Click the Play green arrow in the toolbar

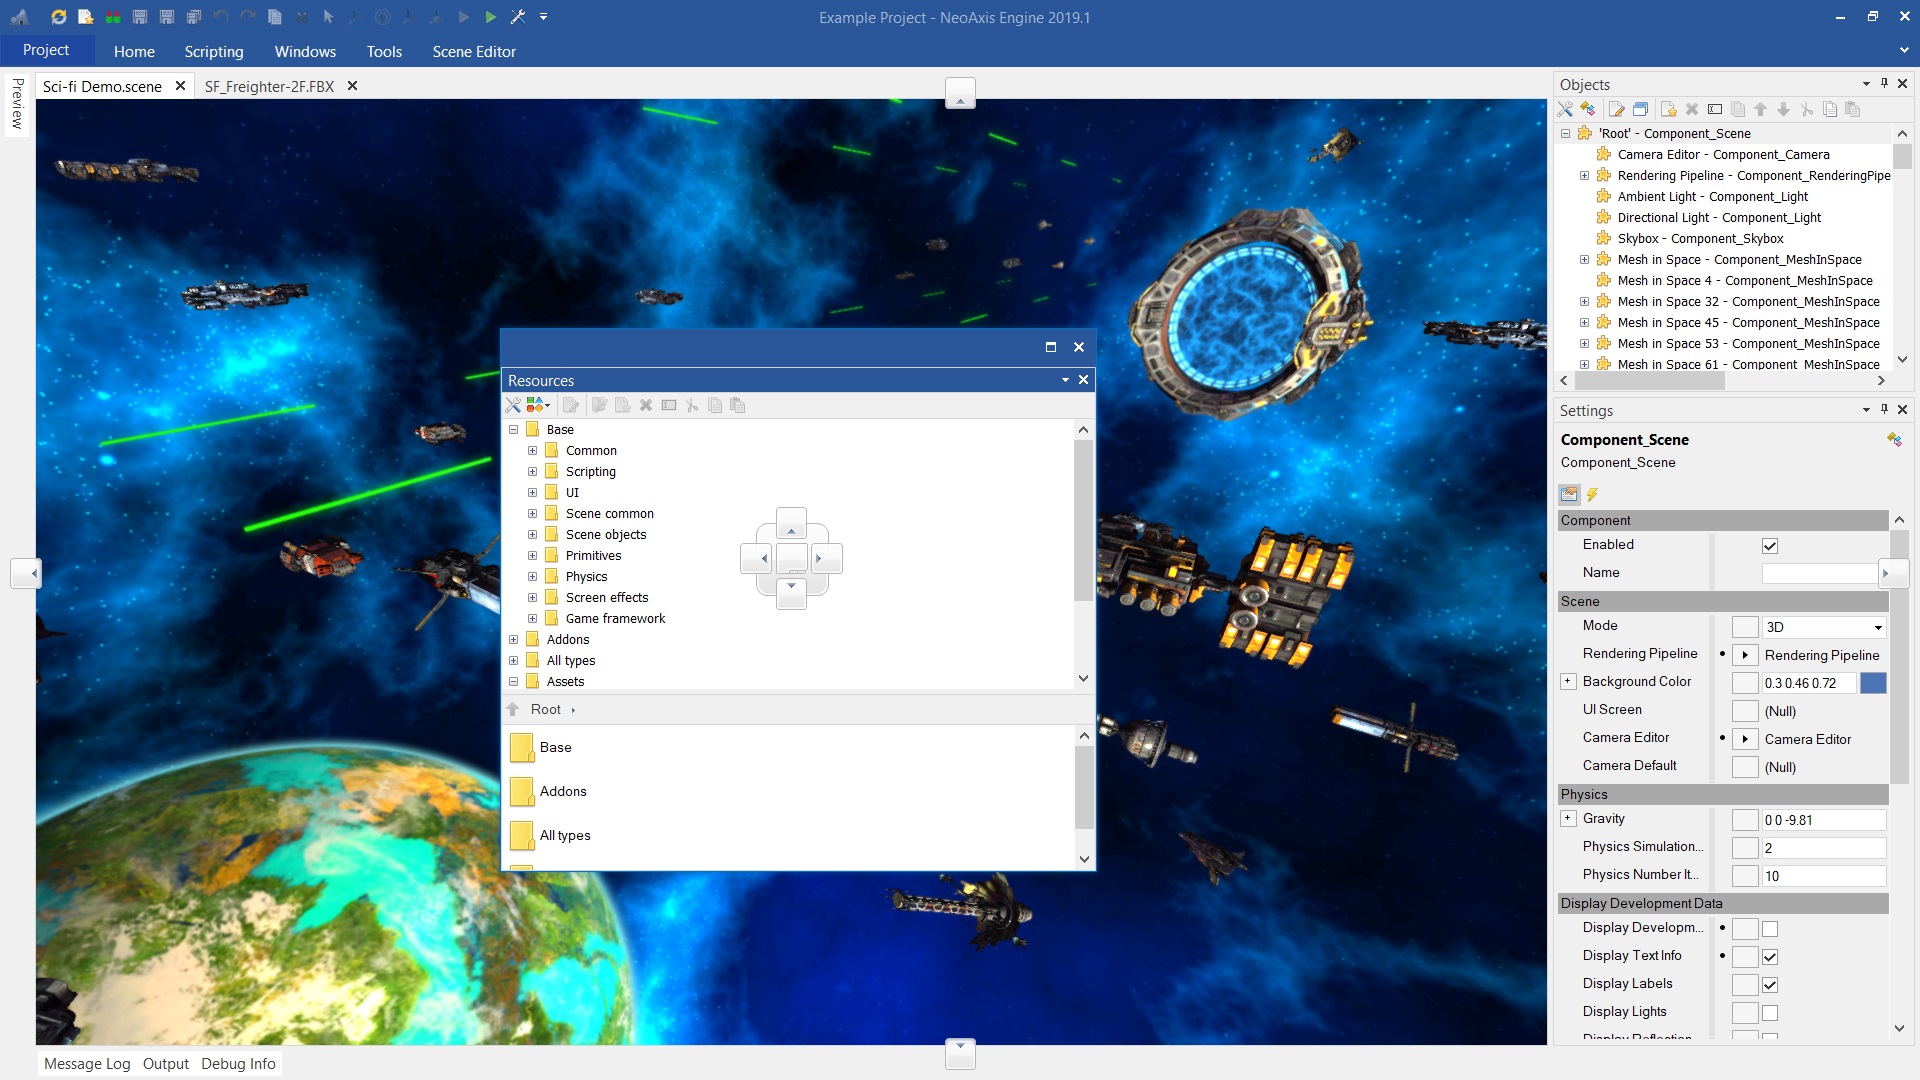pos(490,17)
